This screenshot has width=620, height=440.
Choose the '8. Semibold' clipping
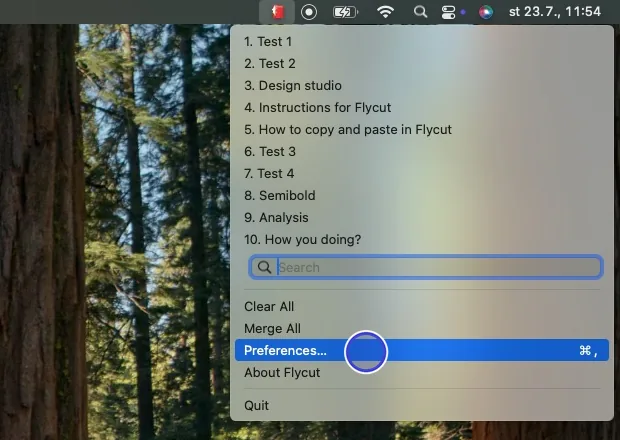tap(422, 195)
